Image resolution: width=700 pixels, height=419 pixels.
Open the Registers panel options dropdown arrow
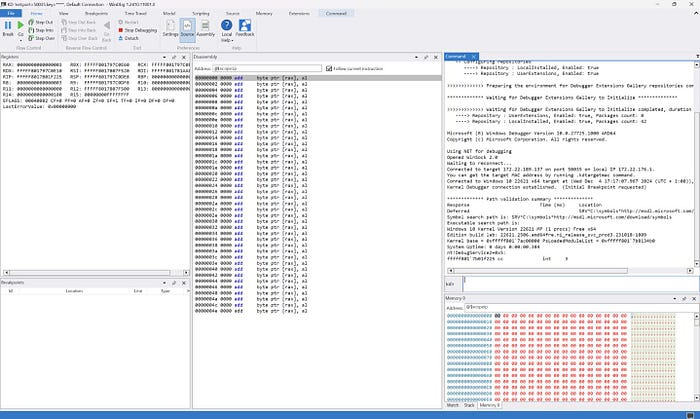pyautogui.click(x=164, y=57)
